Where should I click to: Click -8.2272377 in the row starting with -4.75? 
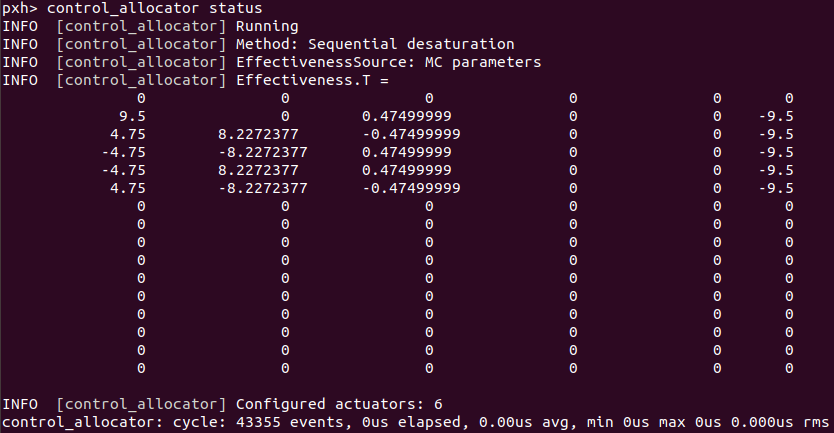click(263, 153)
